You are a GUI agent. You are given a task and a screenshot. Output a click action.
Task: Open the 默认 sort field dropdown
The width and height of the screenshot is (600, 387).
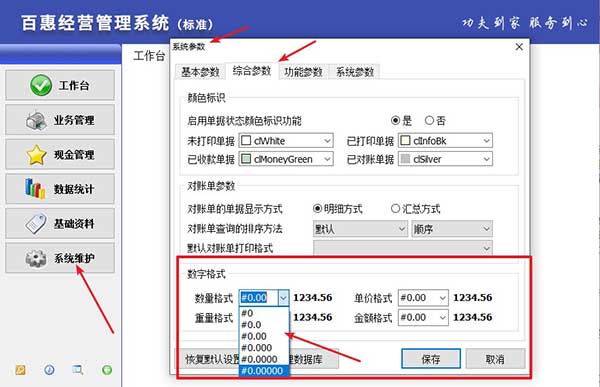click(360, 229)
